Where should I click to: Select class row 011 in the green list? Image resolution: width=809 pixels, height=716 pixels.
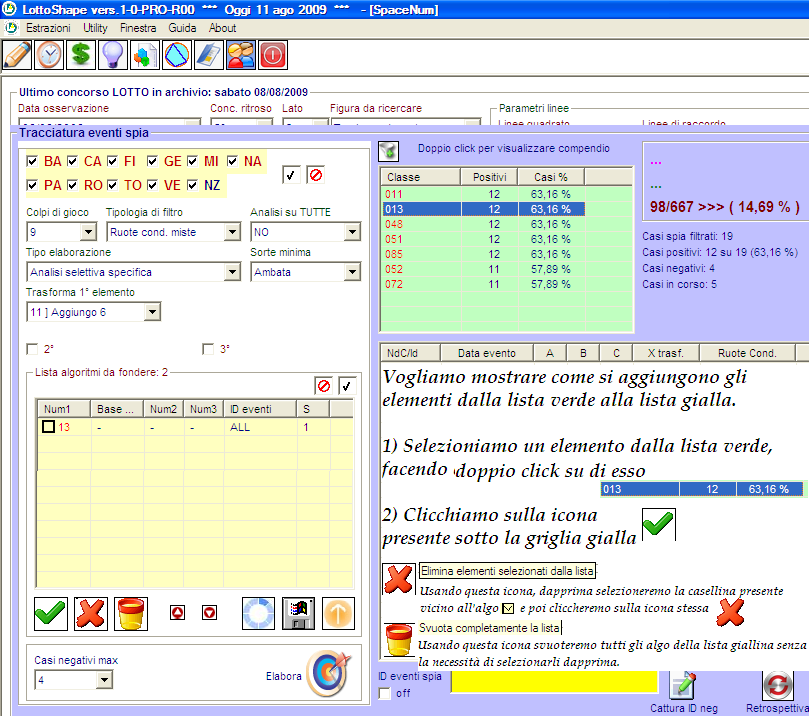[483, 194]
